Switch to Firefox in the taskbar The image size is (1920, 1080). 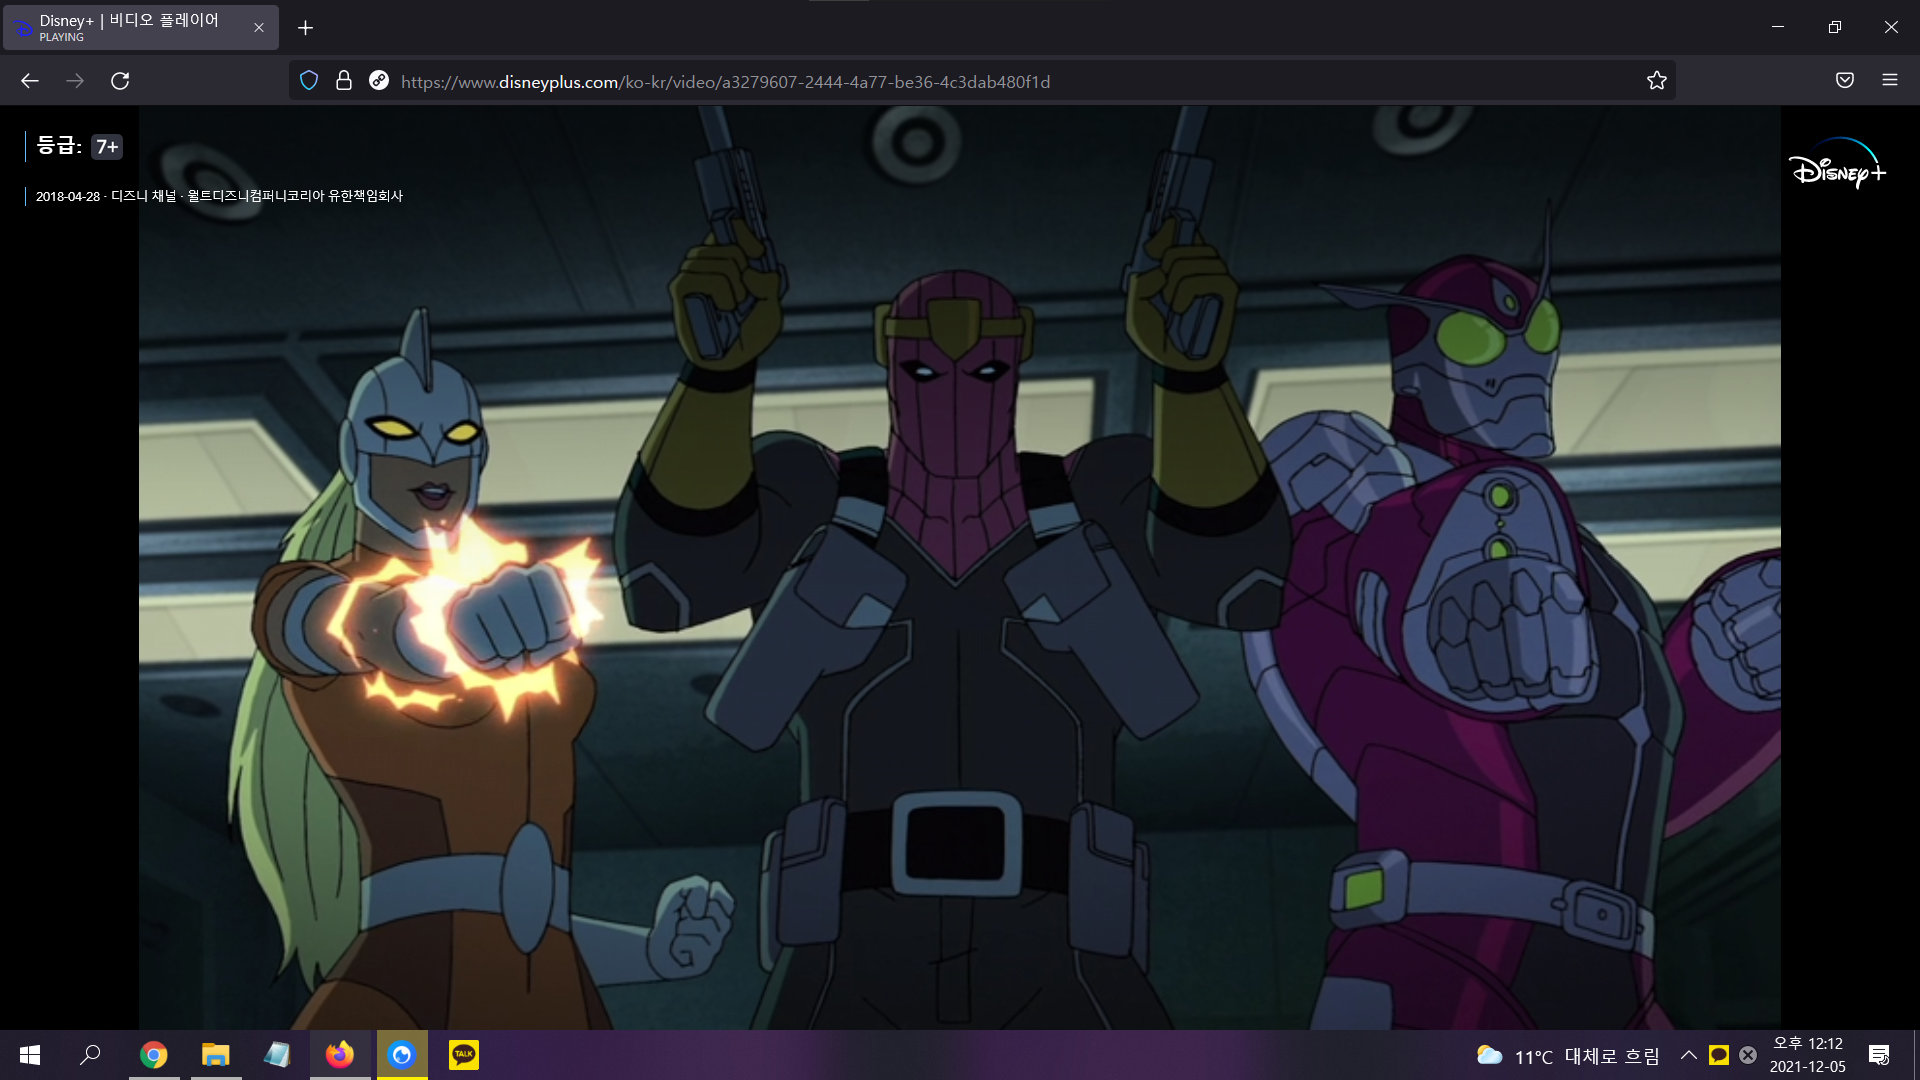pos(340,1055)
